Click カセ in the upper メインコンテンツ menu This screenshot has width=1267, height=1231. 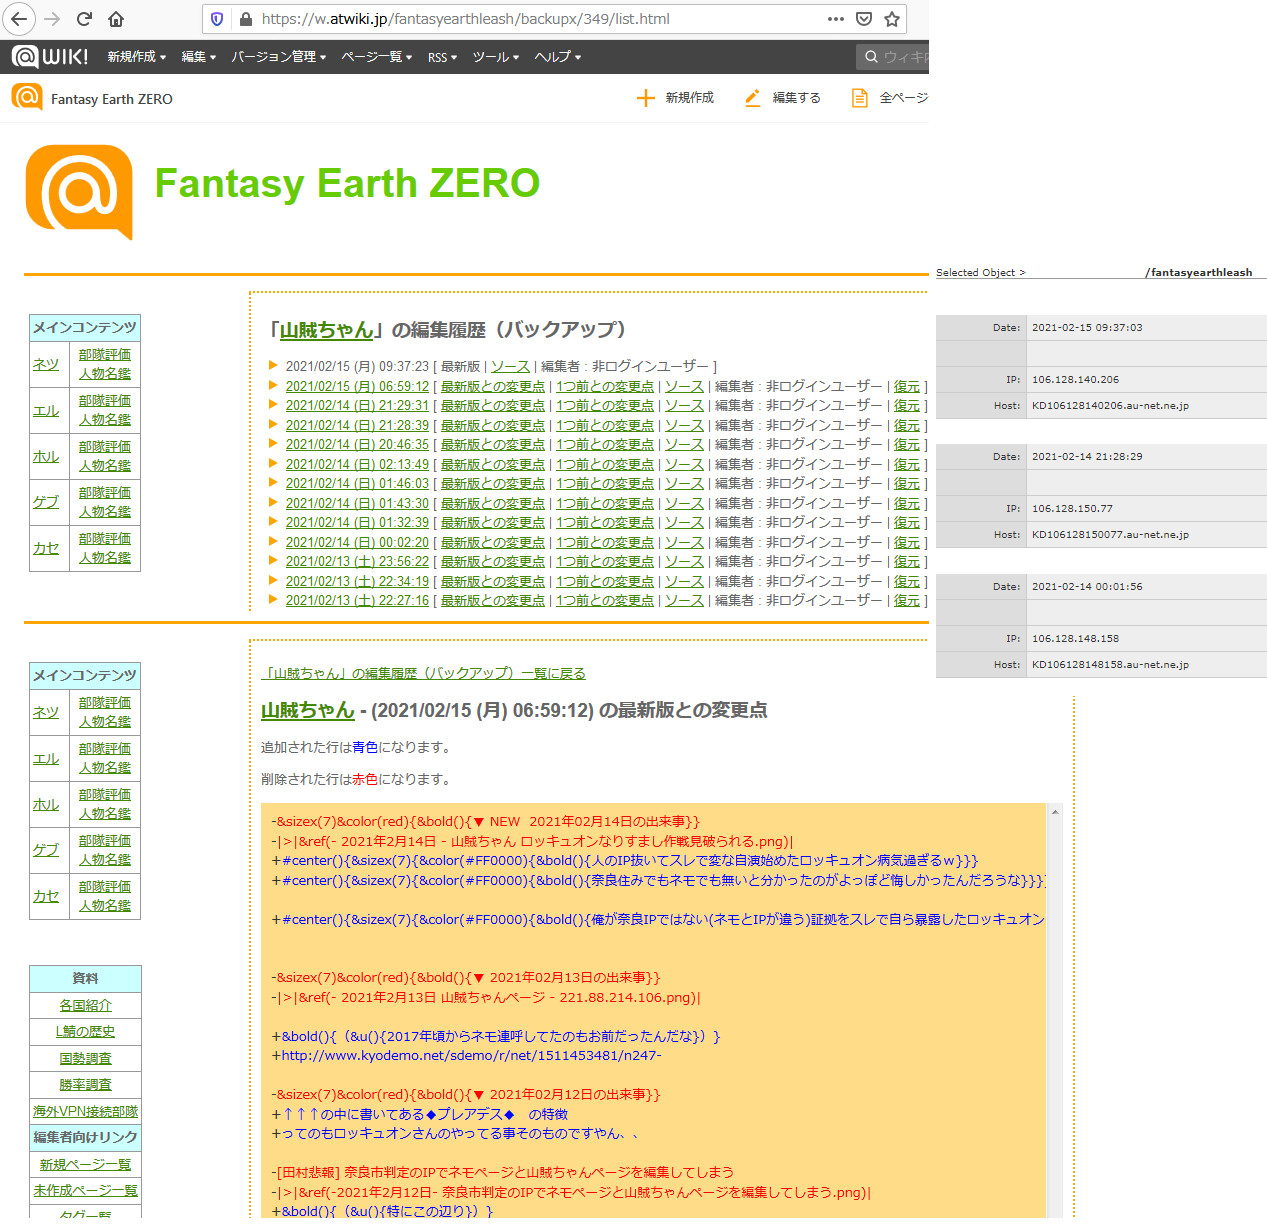pos(46,549)
